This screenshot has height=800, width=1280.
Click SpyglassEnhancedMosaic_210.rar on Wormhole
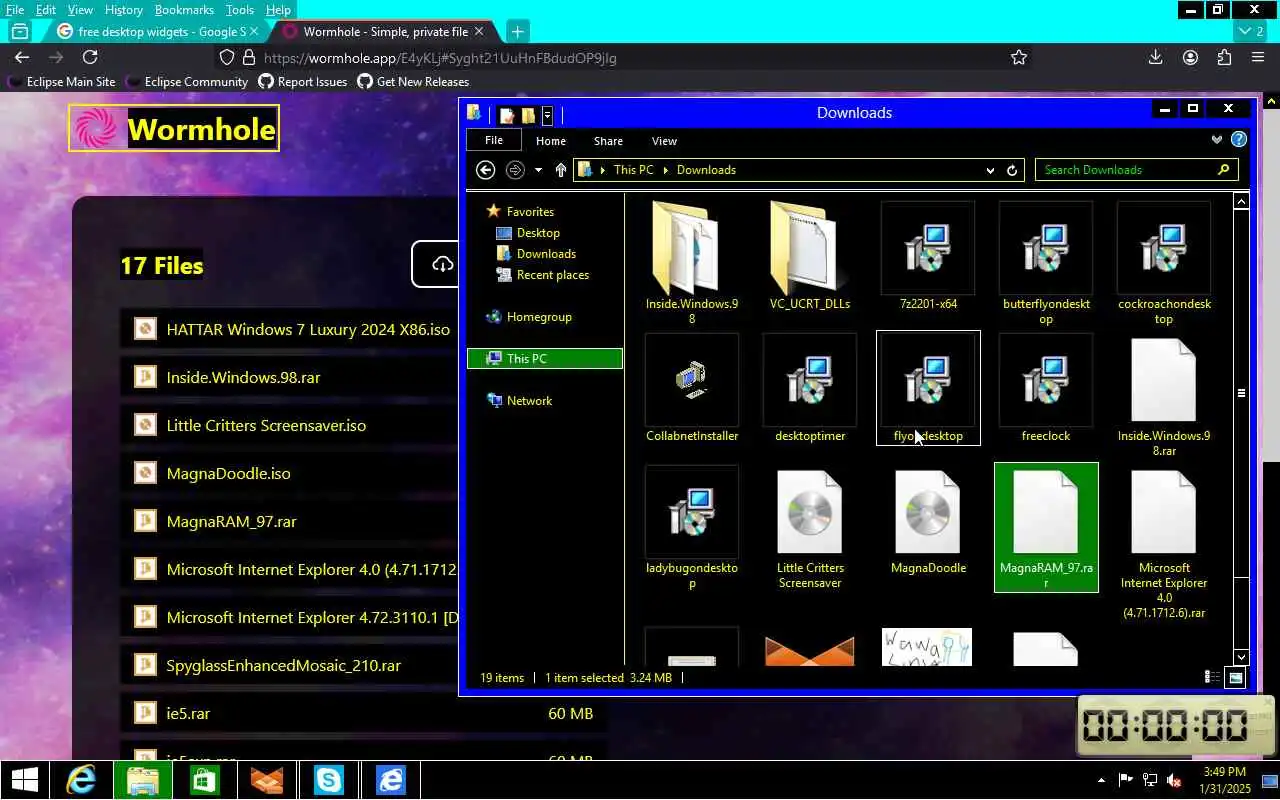pos(284,665)
